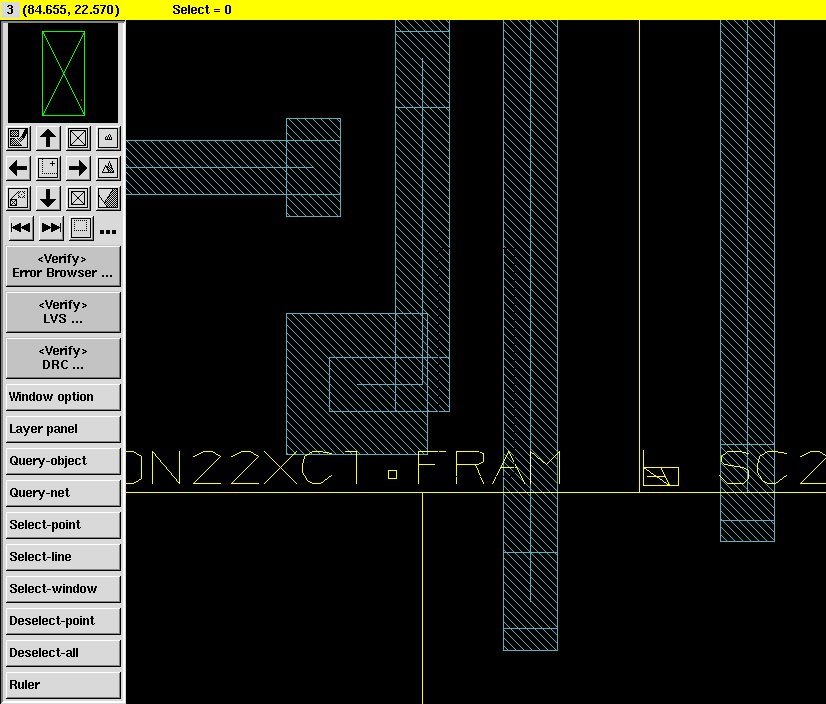Click the skip-to-first double left arrow icon
This screenshot has width=826, height=704.
[x=20, y=228]
